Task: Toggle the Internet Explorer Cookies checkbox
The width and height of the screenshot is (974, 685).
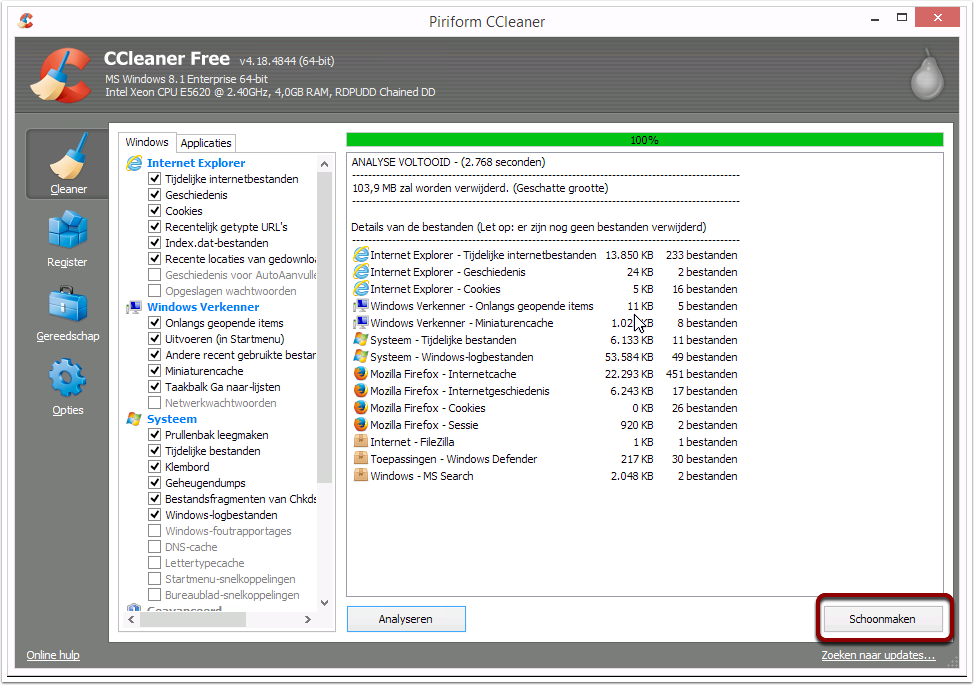Action: pos(155,211)
